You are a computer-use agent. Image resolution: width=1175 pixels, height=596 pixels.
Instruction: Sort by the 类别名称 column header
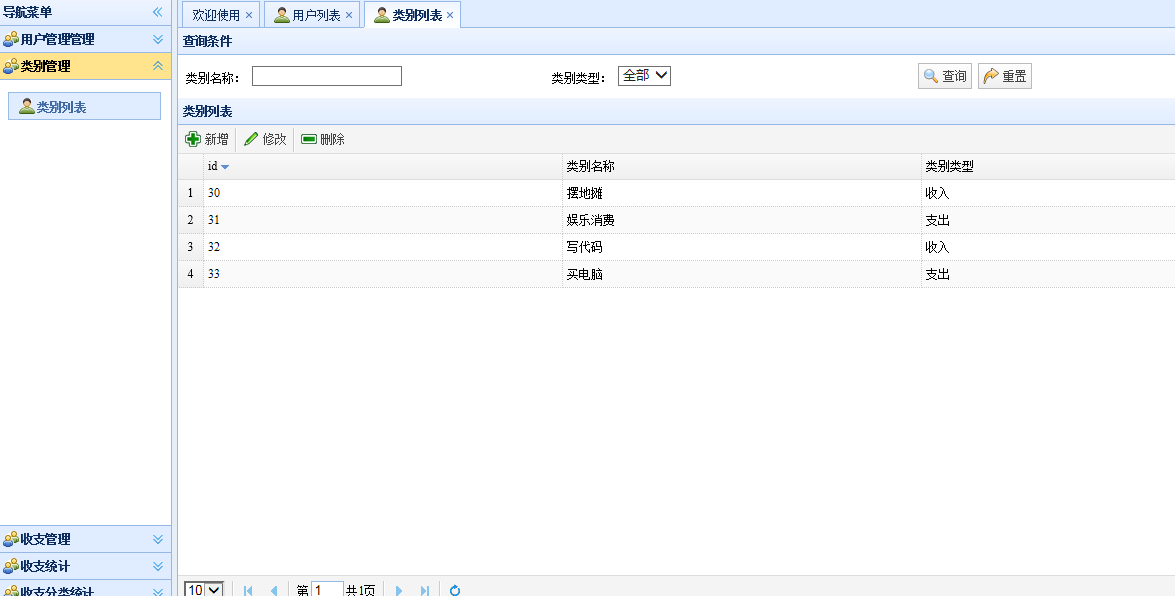(x=742, y=166)
